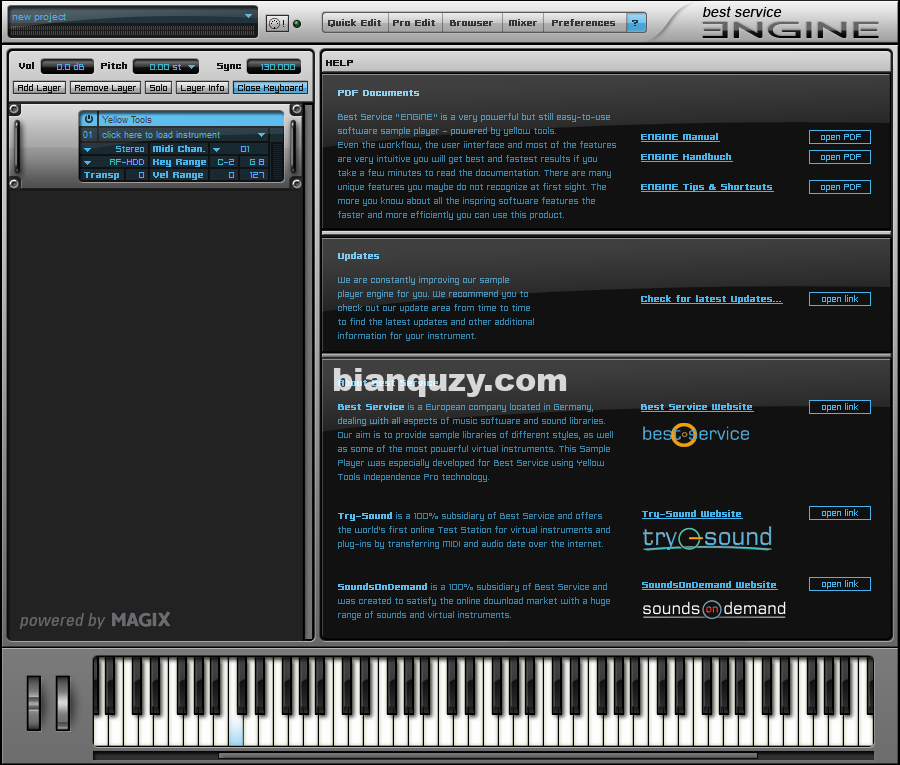Click the pitch bend wheel
This screenshot has height=765, width=900.
coord(34,702)
